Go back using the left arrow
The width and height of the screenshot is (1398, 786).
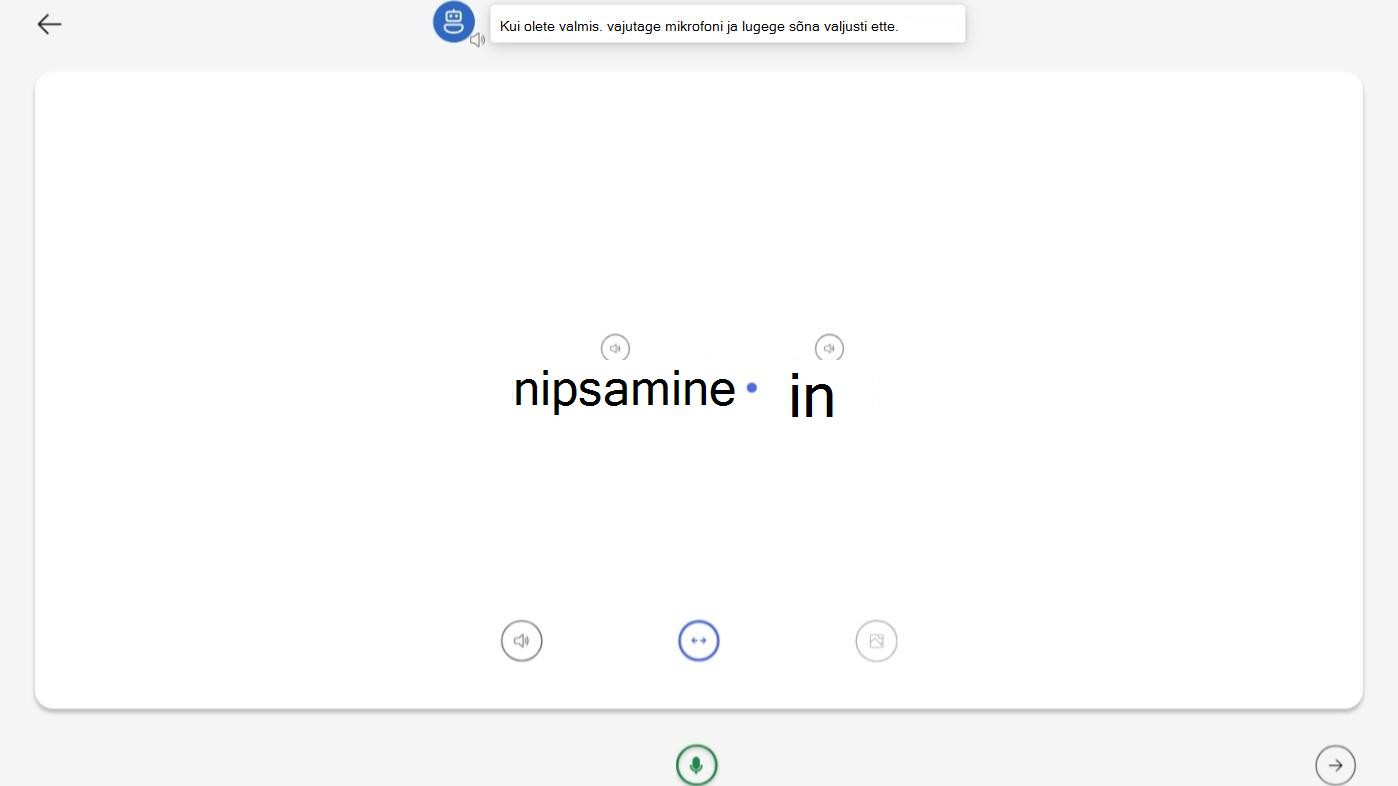(x=49, y=24)
